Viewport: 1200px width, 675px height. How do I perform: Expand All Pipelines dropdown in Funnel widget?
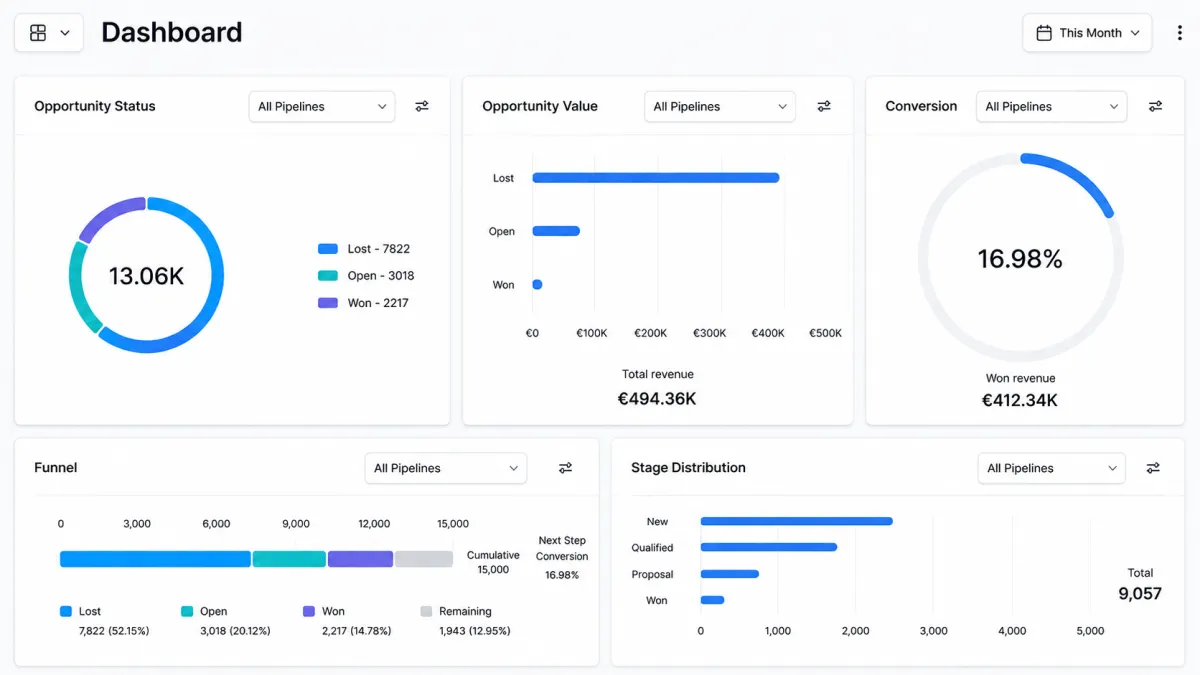pyautogui.click(x=446, y=468)
